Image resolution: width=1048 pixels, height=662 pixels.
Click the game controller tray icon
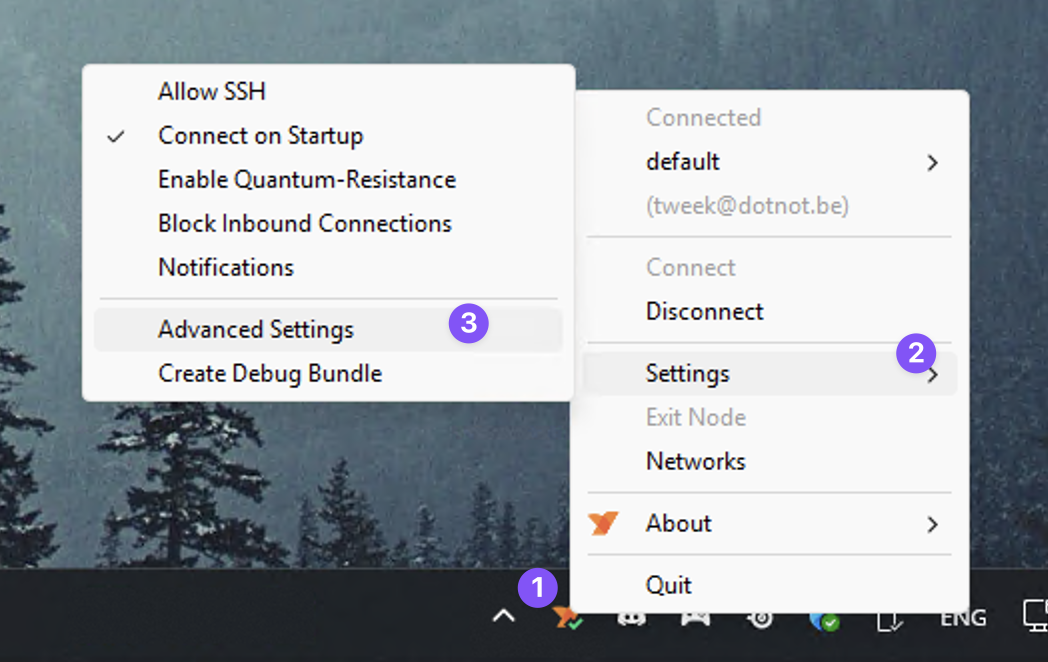(695, 617)
